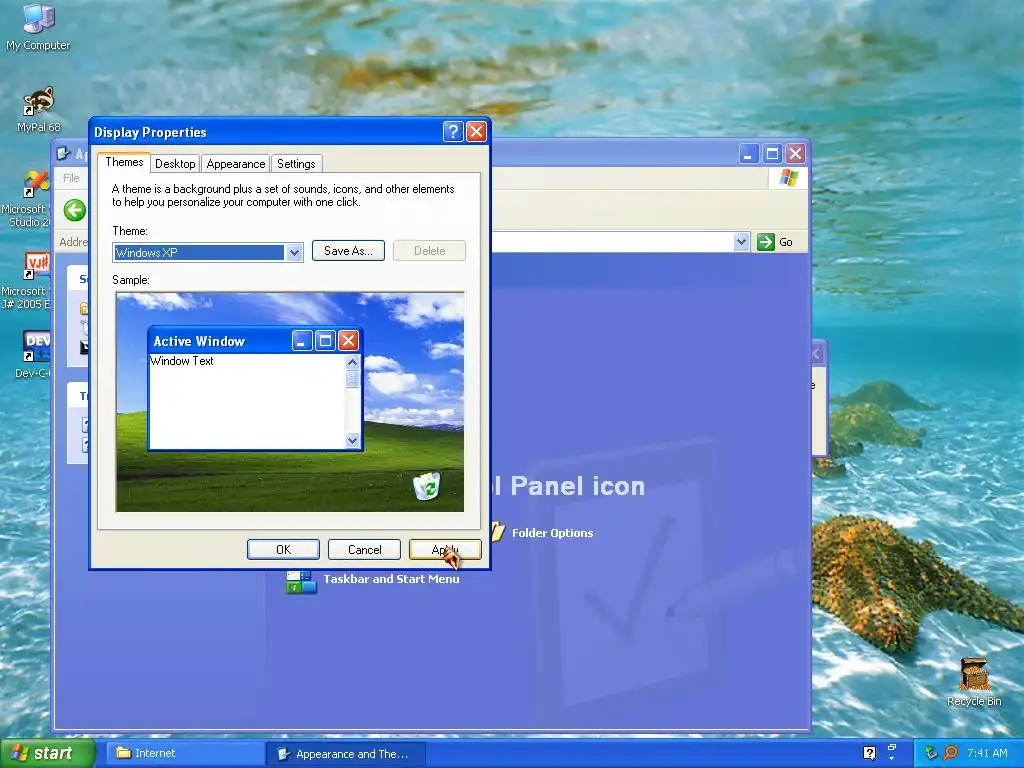This screenshot has width=1024, height=768.
Task: Click the 7:41 AM taskbar clock
Action: 987,753
